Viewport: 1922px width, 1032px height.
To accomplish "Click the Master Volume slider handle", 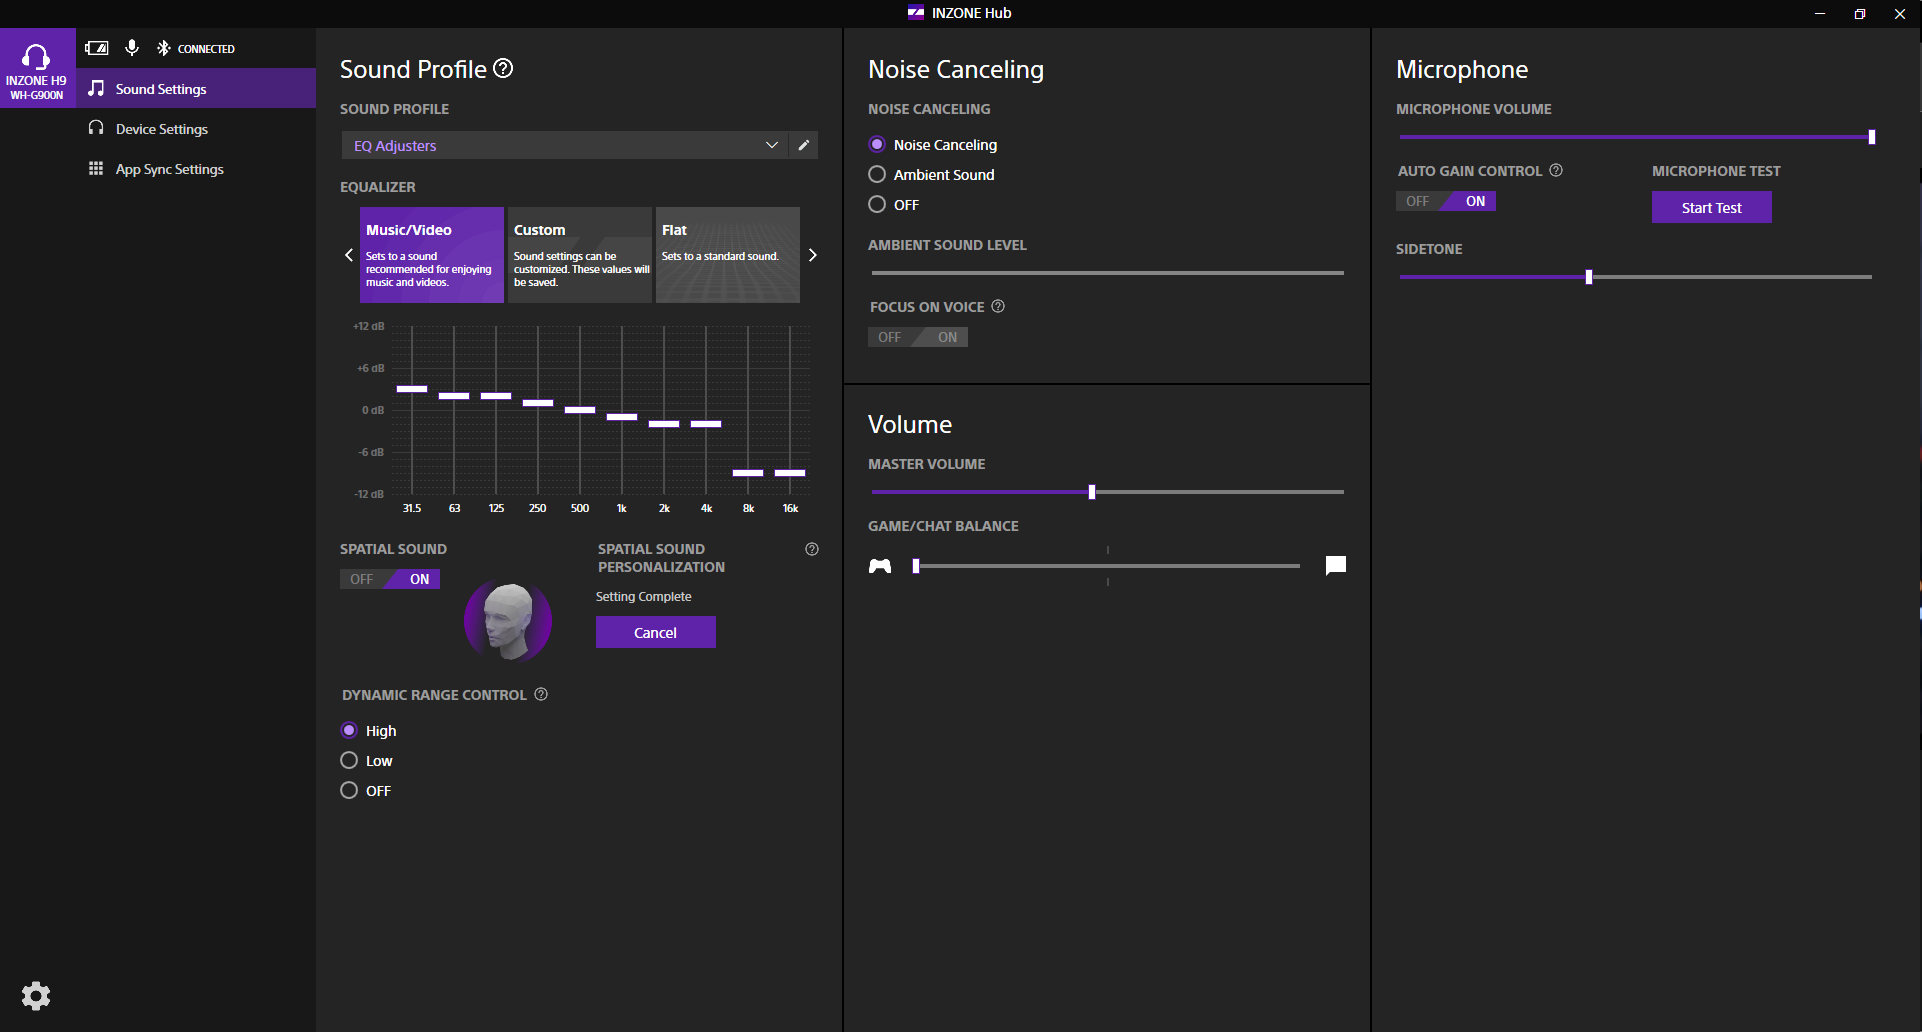I will (x=1092, y=492).
